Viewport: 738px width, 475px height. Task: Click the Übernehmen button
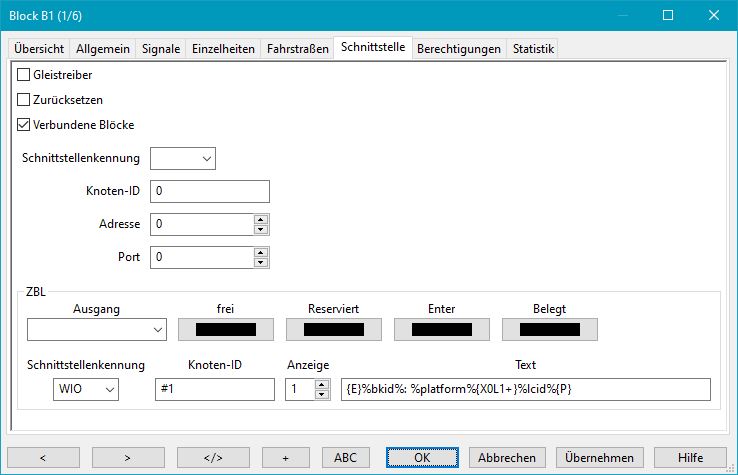click(x=600, y=457)
